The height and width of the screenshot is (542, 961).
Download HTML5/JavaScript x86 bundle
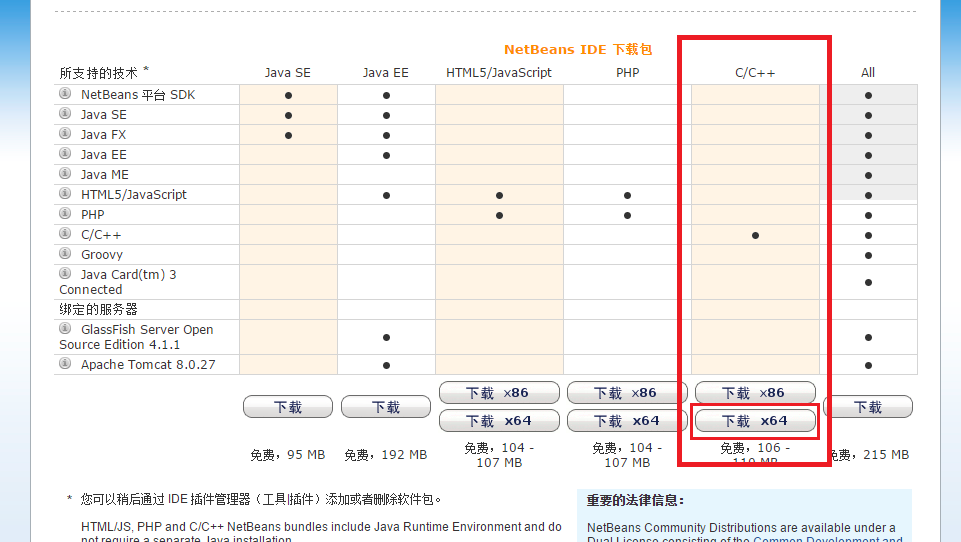(x=499, y=392)
